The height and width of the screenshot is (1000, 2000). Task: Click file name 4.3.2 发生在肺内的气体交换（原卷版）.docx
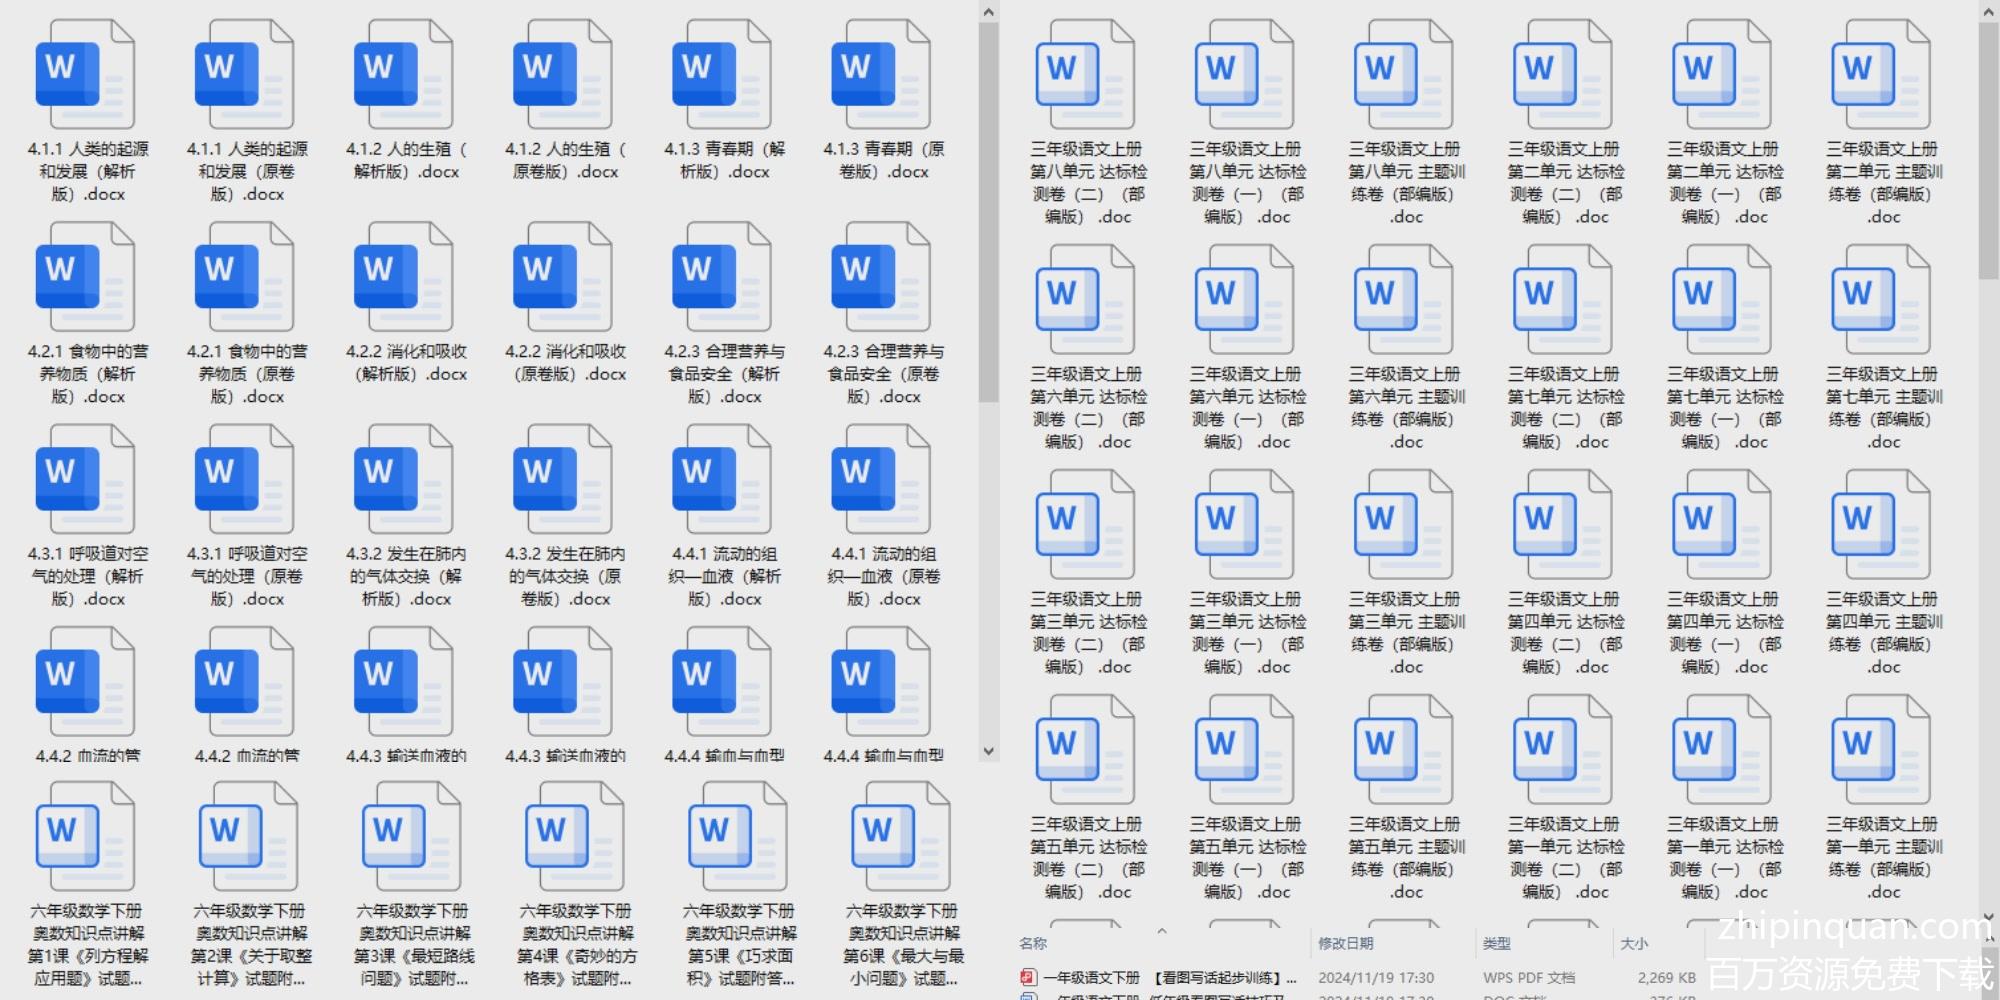[x=565, y=576]
